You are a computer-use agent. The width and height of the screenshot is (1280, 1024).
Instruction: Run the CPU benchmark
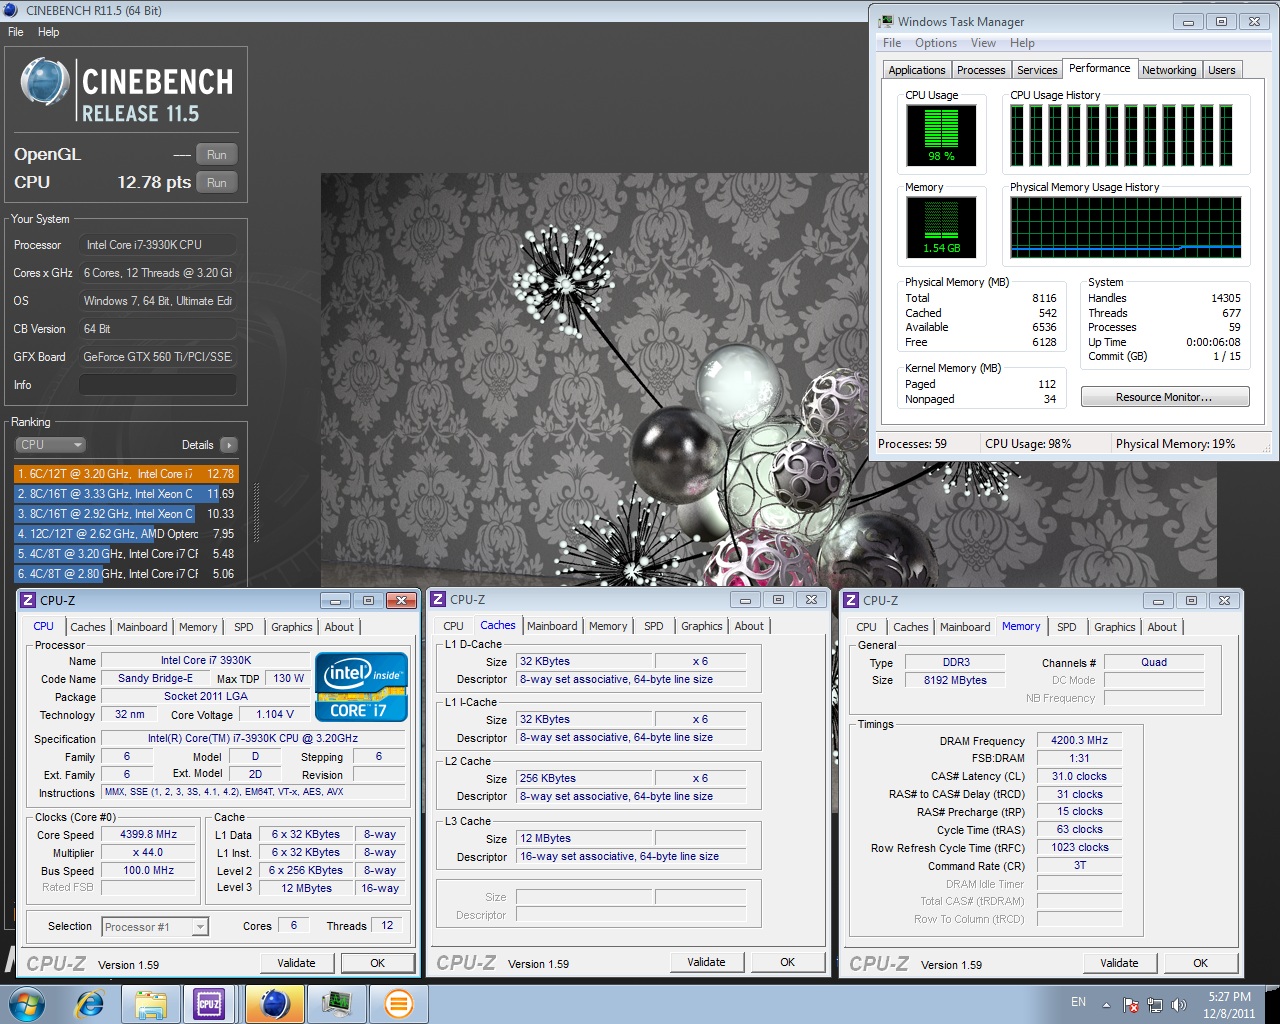click(x=217, y=183)
